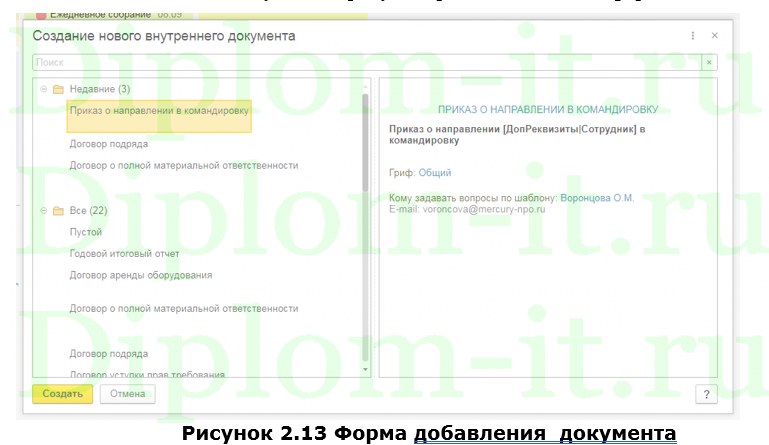Click the Все folder icon
Viewport: 769px width, 445px height.
point(58,210)
